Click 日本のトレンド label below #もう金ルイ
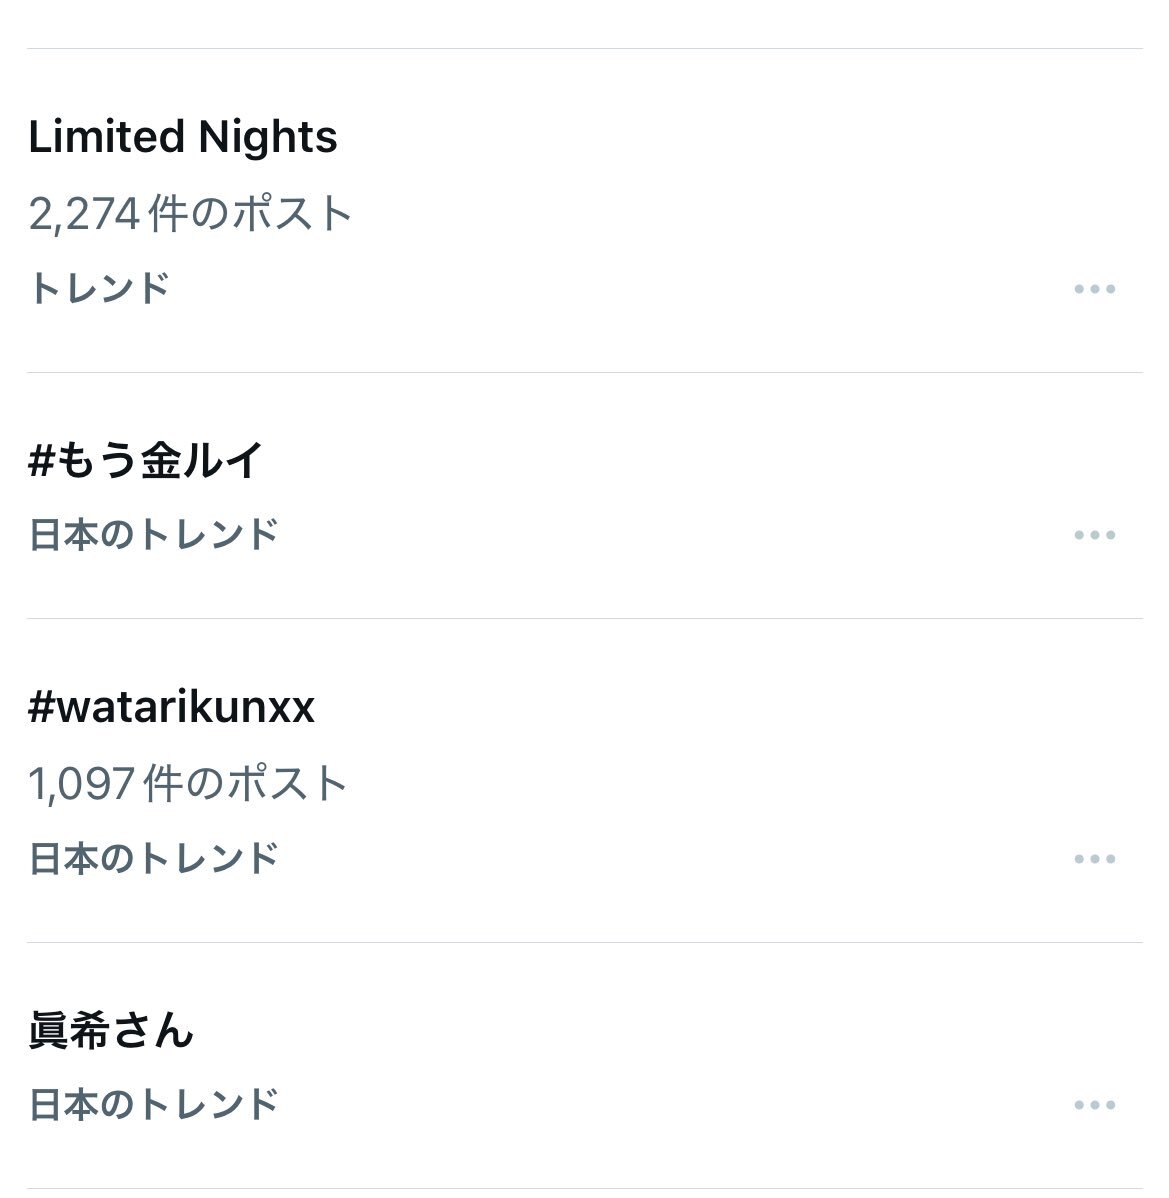 click(x=154, y=535)
